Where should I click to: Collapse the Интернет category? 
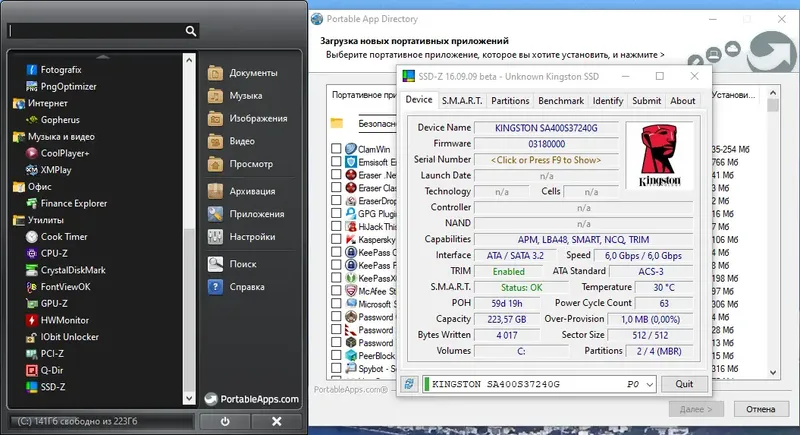click(x=40, y=103)
